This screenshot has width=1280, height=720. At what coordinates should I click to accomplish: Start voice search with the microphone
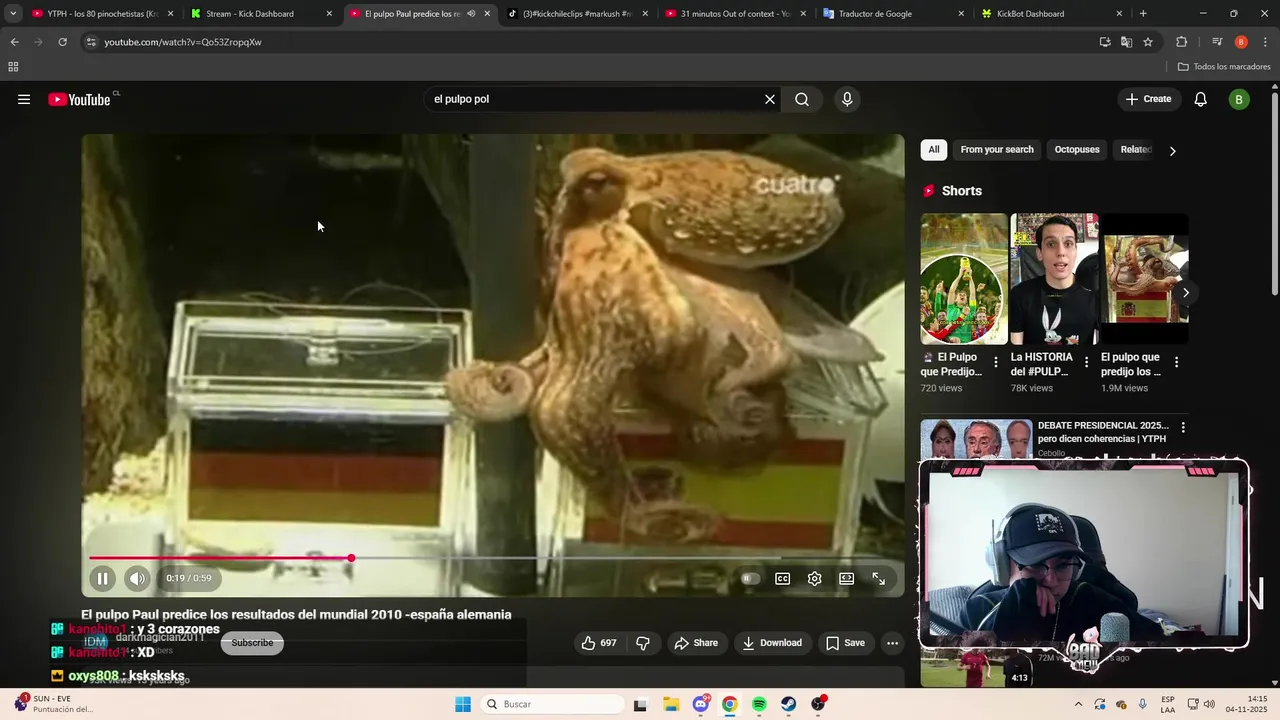click(x=847, y=99)
